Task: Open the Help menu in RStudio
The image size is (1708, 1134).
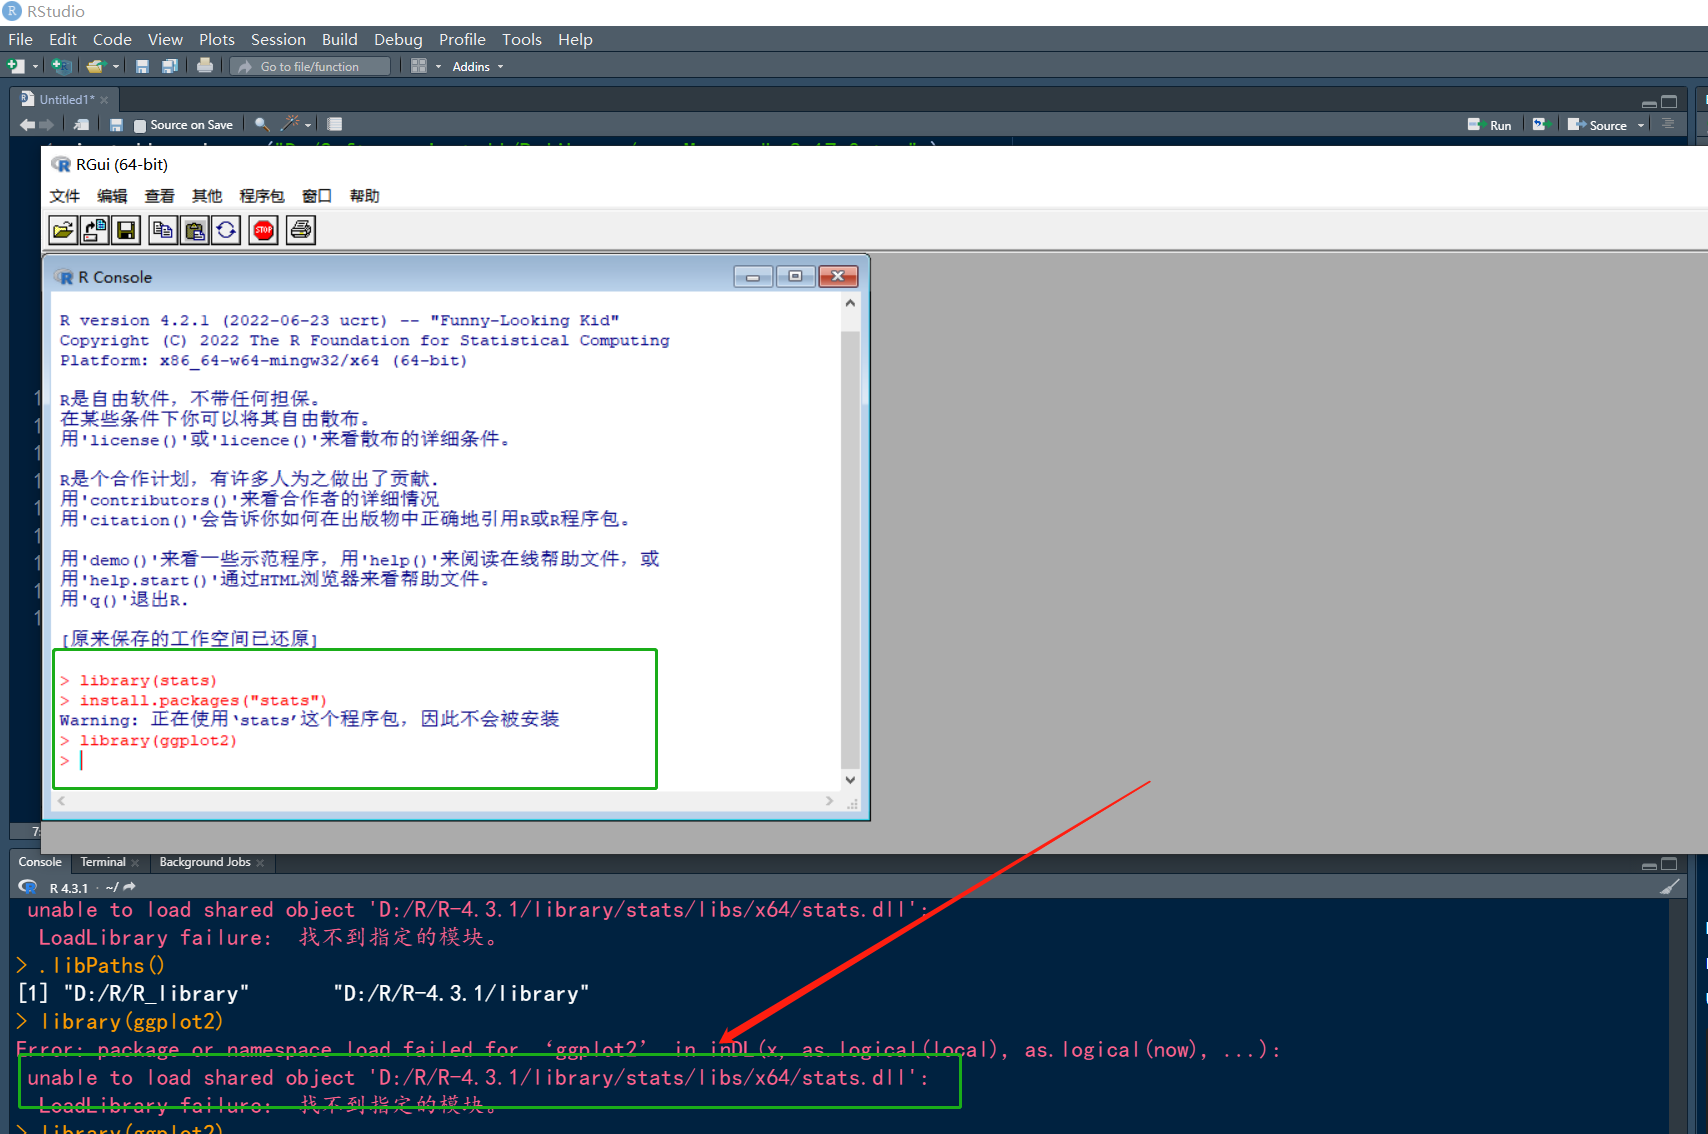Action: 575,39
